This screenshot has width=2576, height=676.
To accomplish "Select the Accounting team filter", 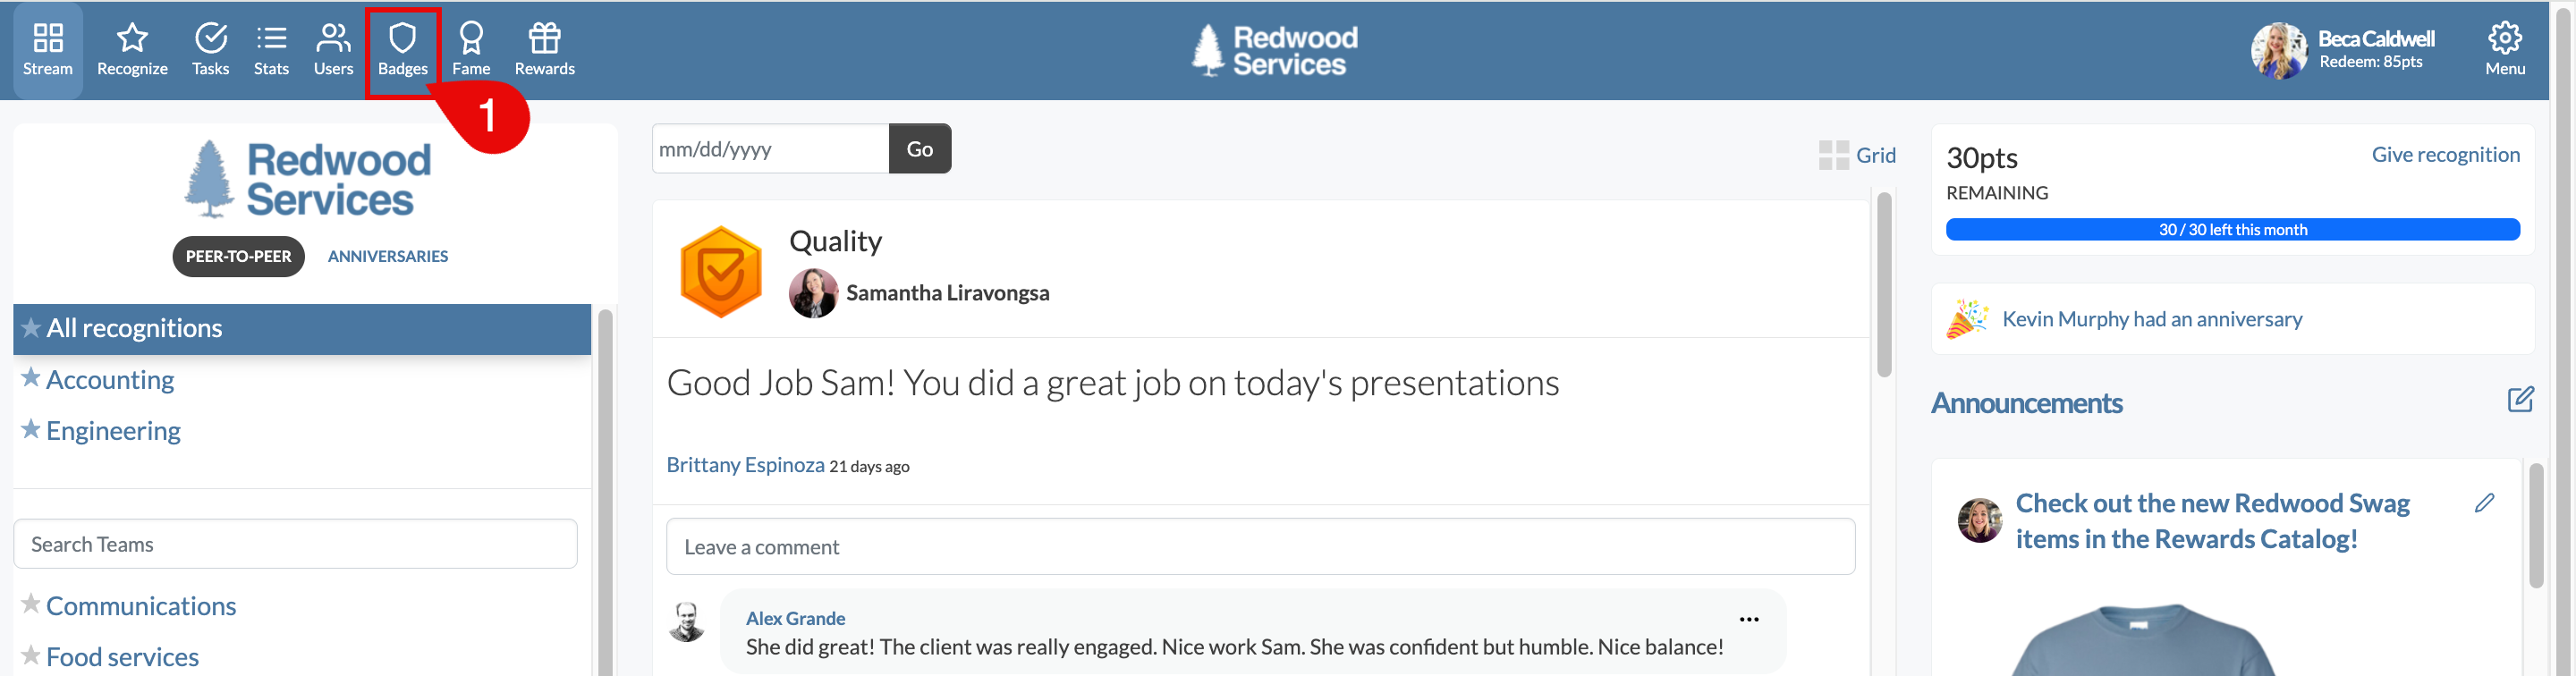I will click(x=110, y=380).
